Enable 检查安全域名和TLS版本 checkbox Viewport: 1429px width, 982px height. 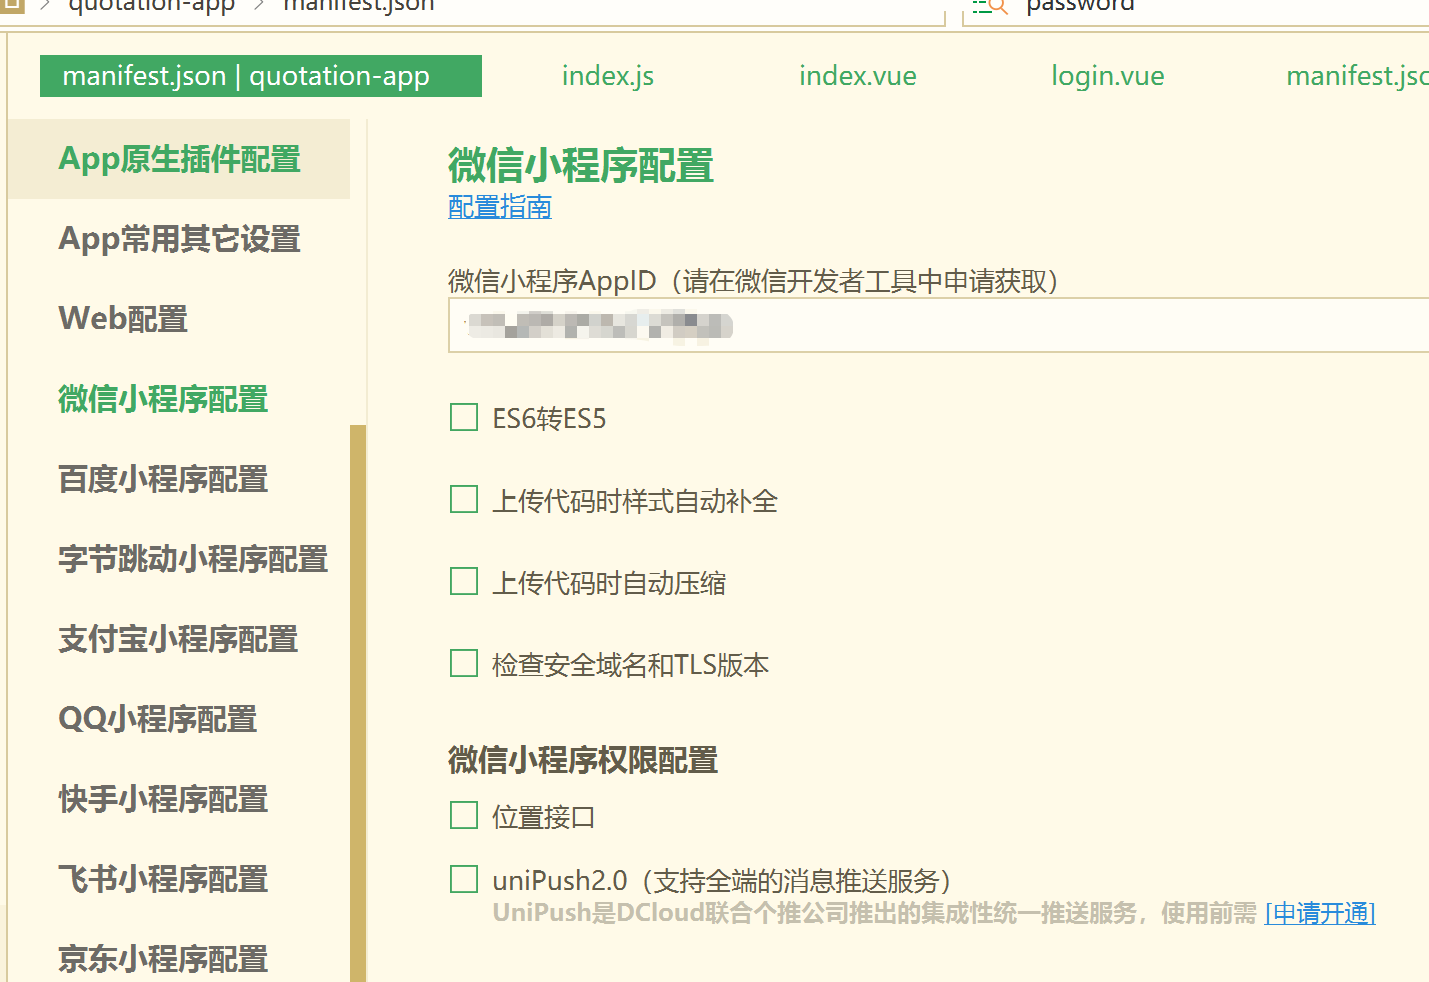[464, 663]
